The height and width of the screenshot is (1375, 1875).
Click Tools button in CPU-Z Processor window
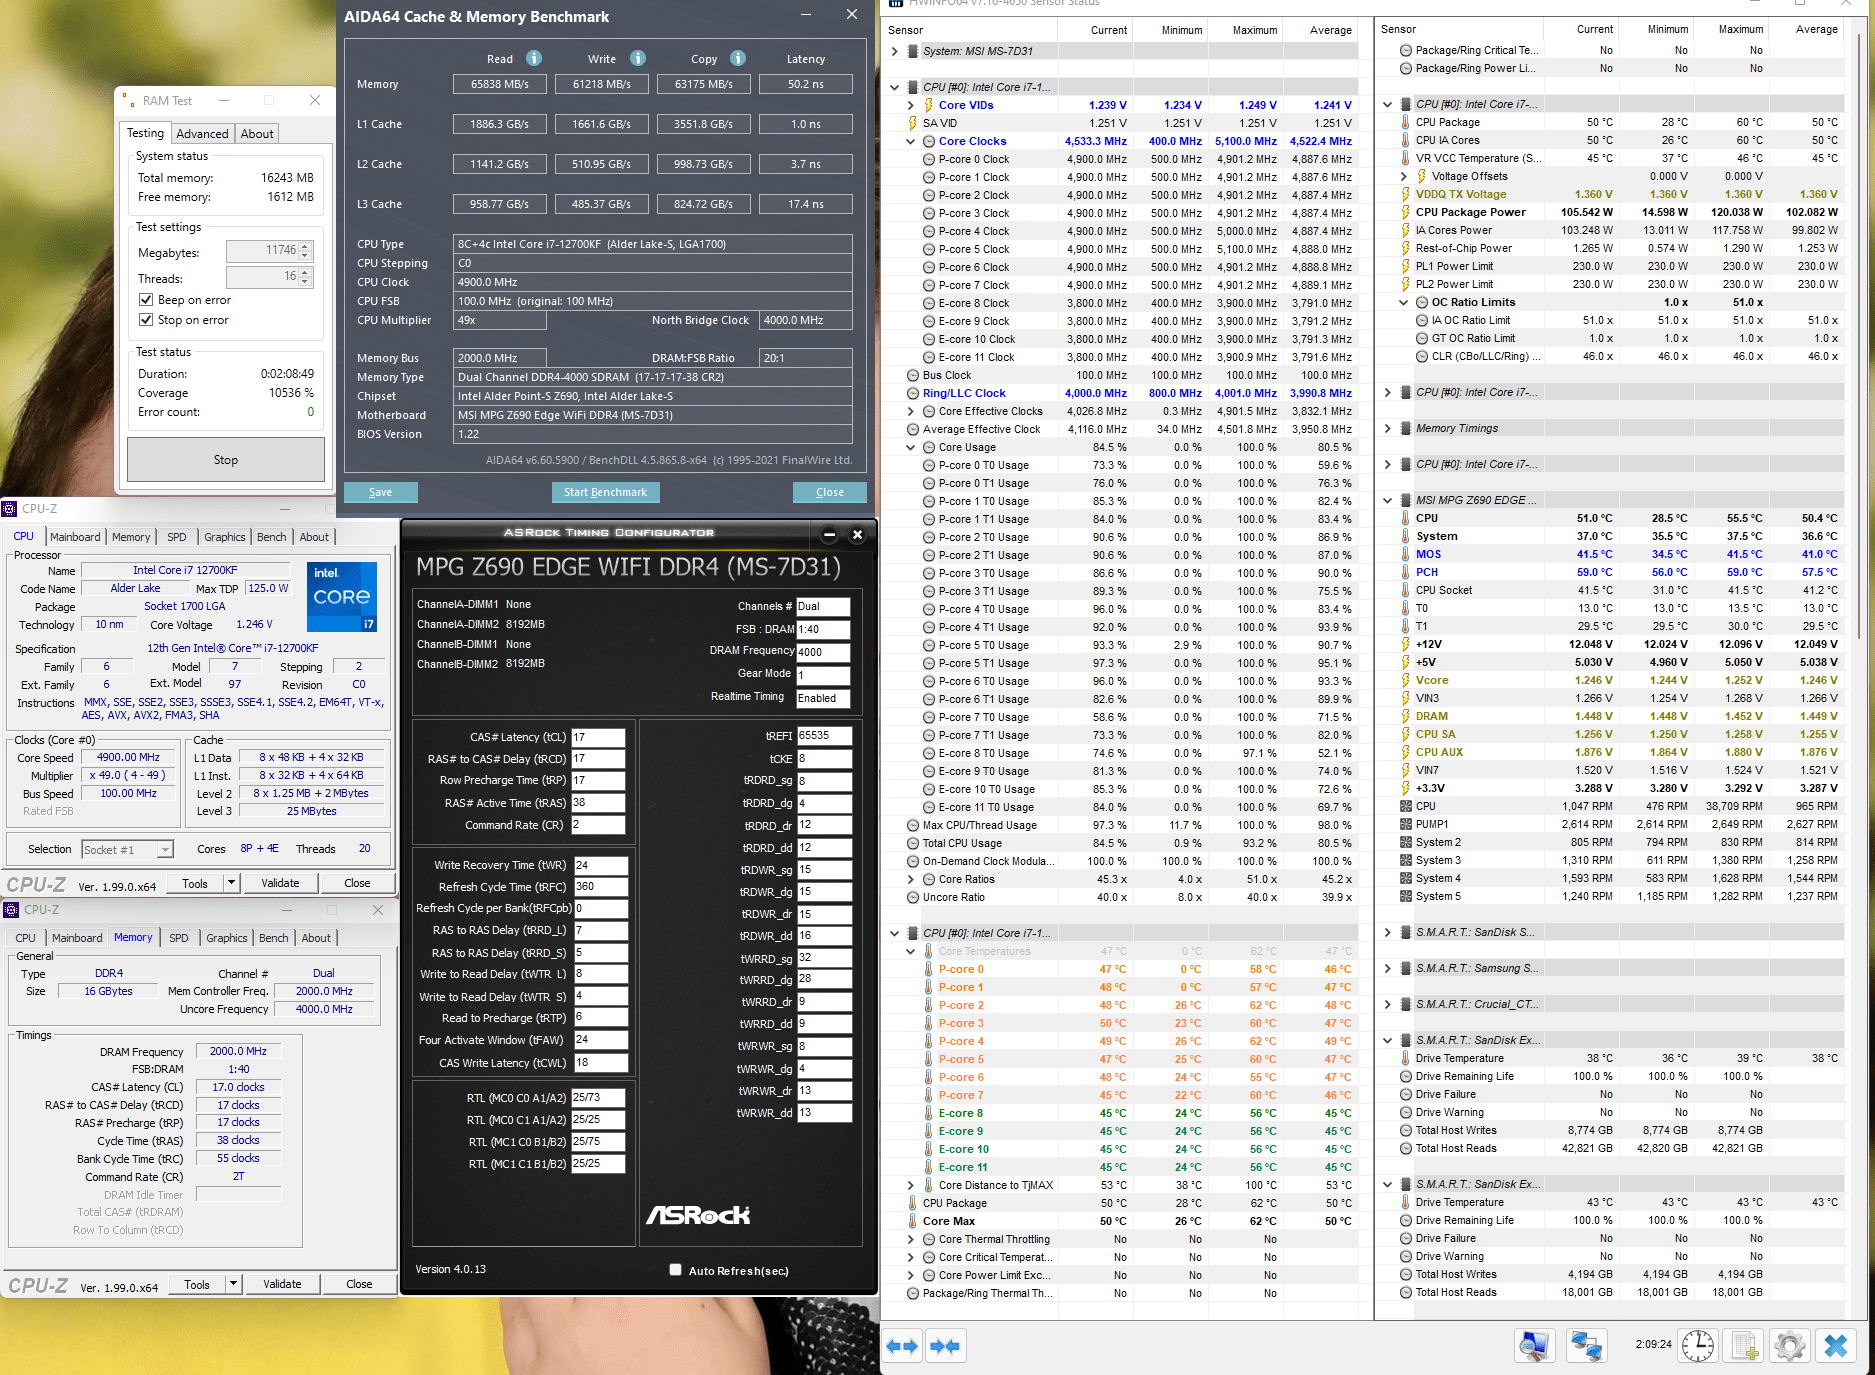click(195, 883)
